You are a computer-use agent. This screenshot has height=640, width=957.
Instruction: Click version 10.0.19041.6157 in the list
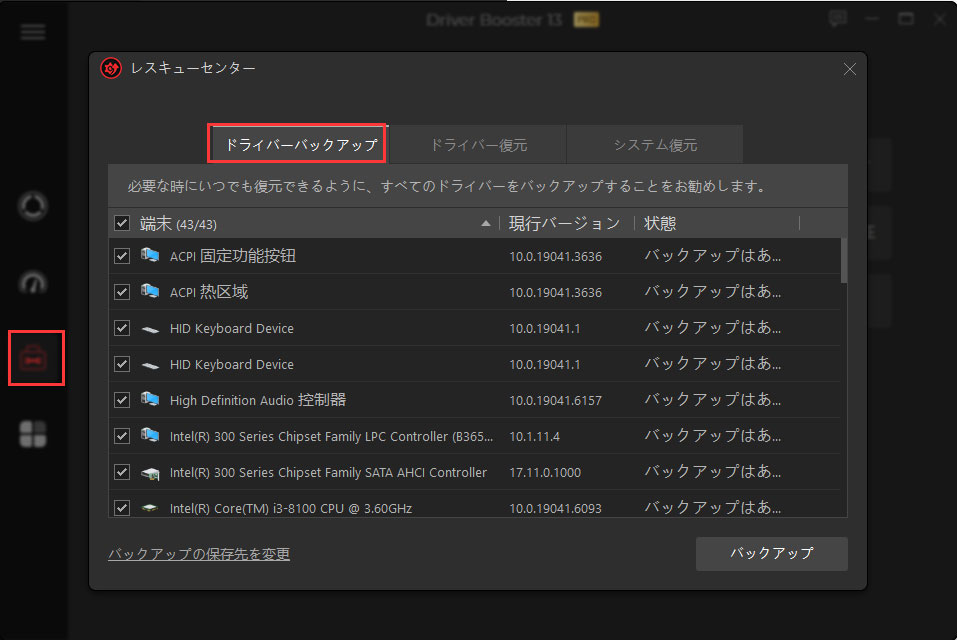(555, 400)
